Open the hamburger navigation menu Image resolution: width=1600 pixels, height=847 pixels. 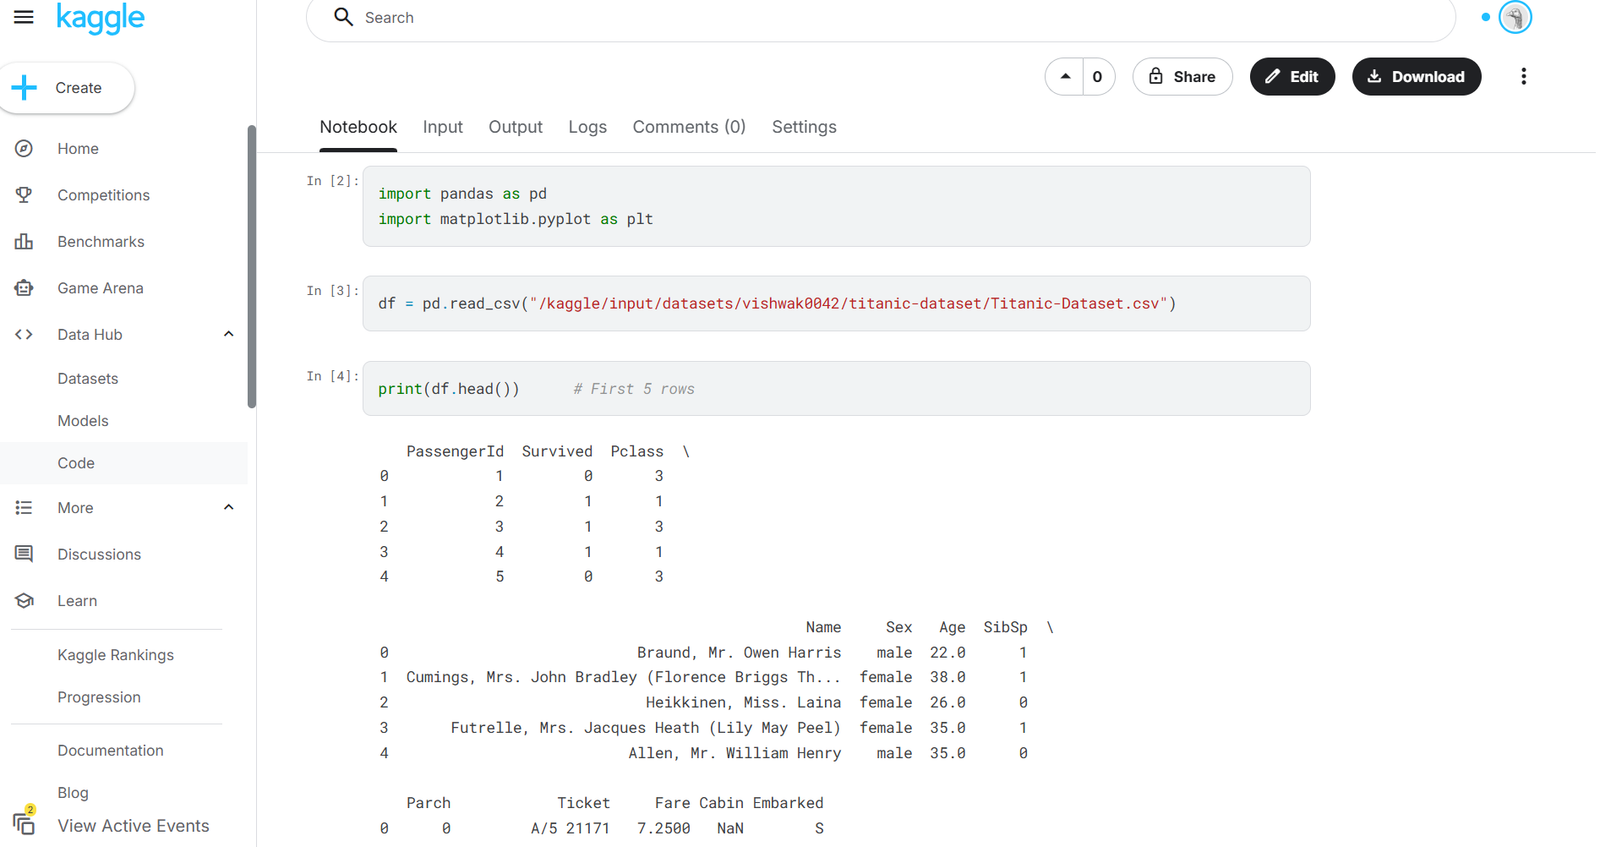pyautogui.click(x=23, y=17)
